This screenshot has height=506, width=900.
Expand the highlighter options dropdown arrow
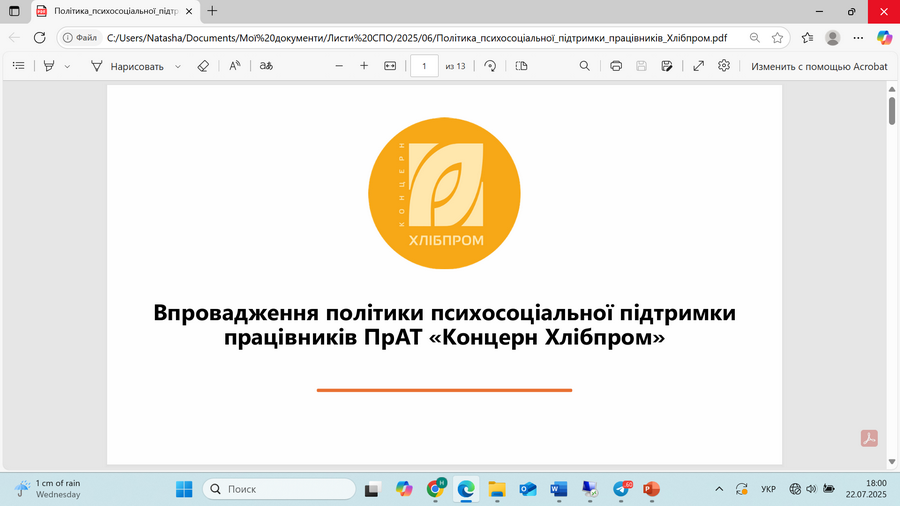(x=67, y=67)
